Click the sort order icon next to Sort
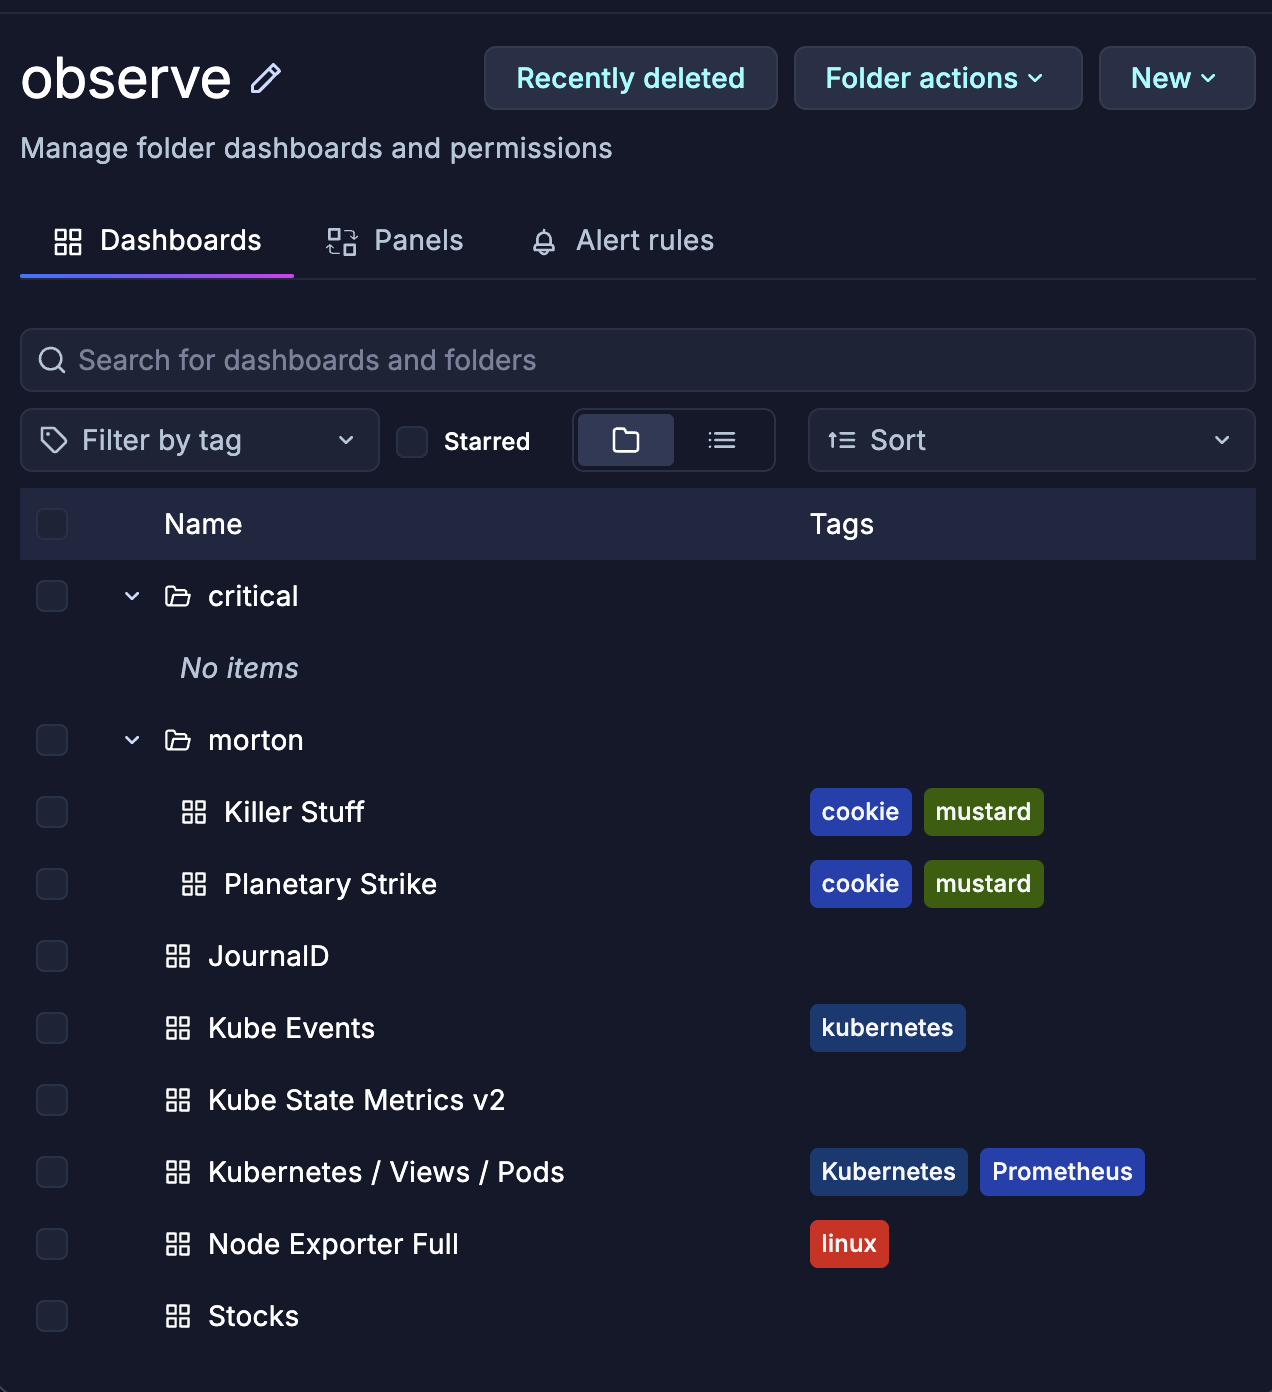The width and height of the screenshot is (1272, 1392). tap(842, 440)
